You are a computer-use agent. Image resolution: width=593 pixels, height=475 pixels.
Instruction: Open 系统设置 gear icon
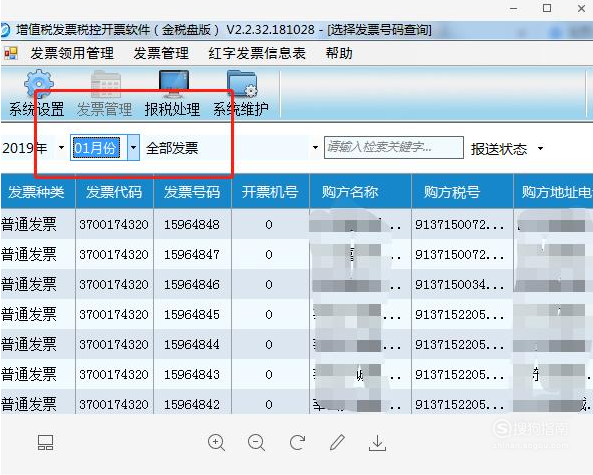point(38,84)
